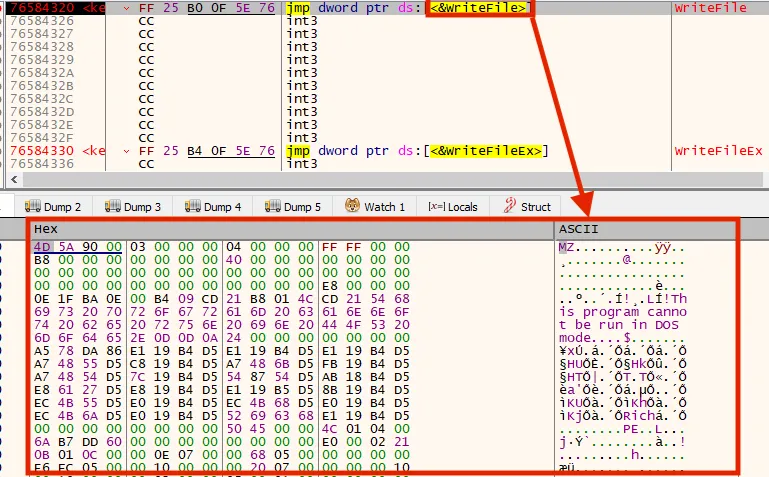Screen dimensions: 769x477
Task: Select the 7C byte in the hex dump
Action: (x=138, y=377)
